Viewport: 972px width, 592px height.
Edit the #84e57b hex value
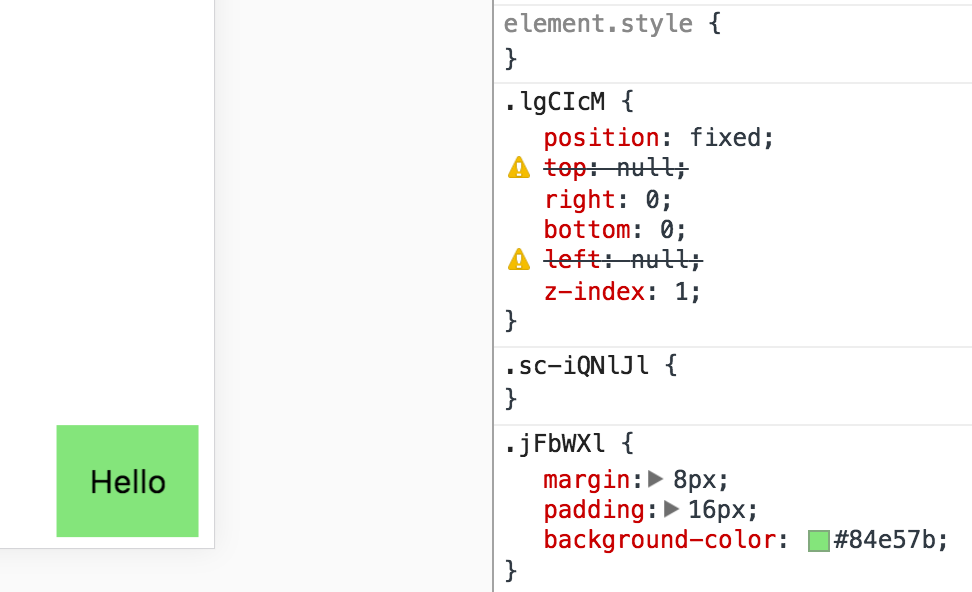[885, 540]
